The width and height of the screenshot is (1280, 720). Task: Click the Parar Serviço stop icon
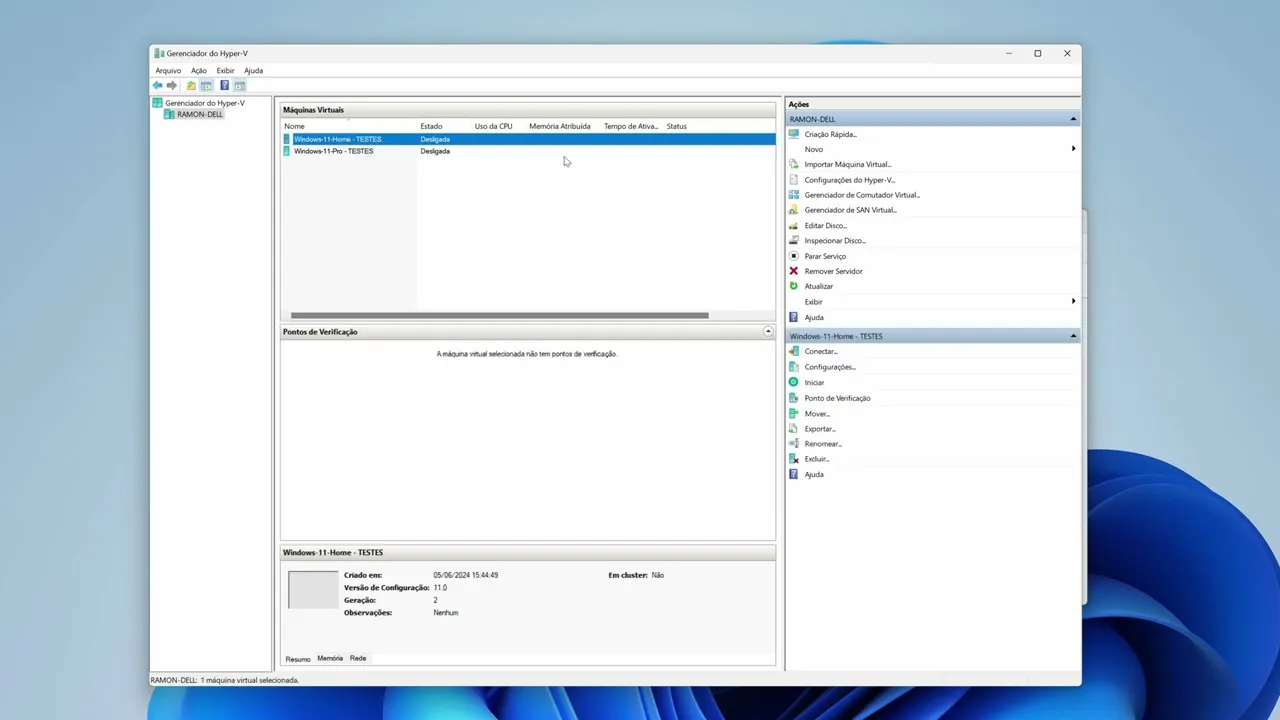(794, 256)
